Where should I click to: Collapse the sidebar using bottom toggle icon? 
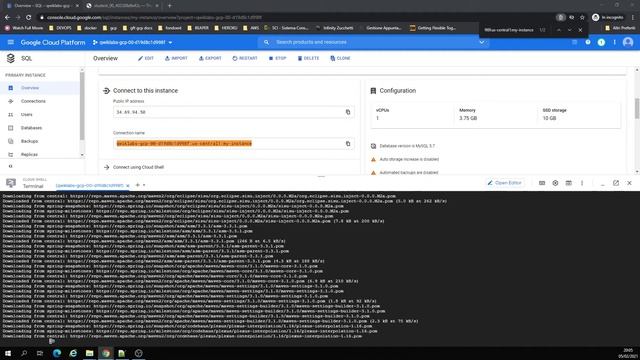[x=11, y=167]
